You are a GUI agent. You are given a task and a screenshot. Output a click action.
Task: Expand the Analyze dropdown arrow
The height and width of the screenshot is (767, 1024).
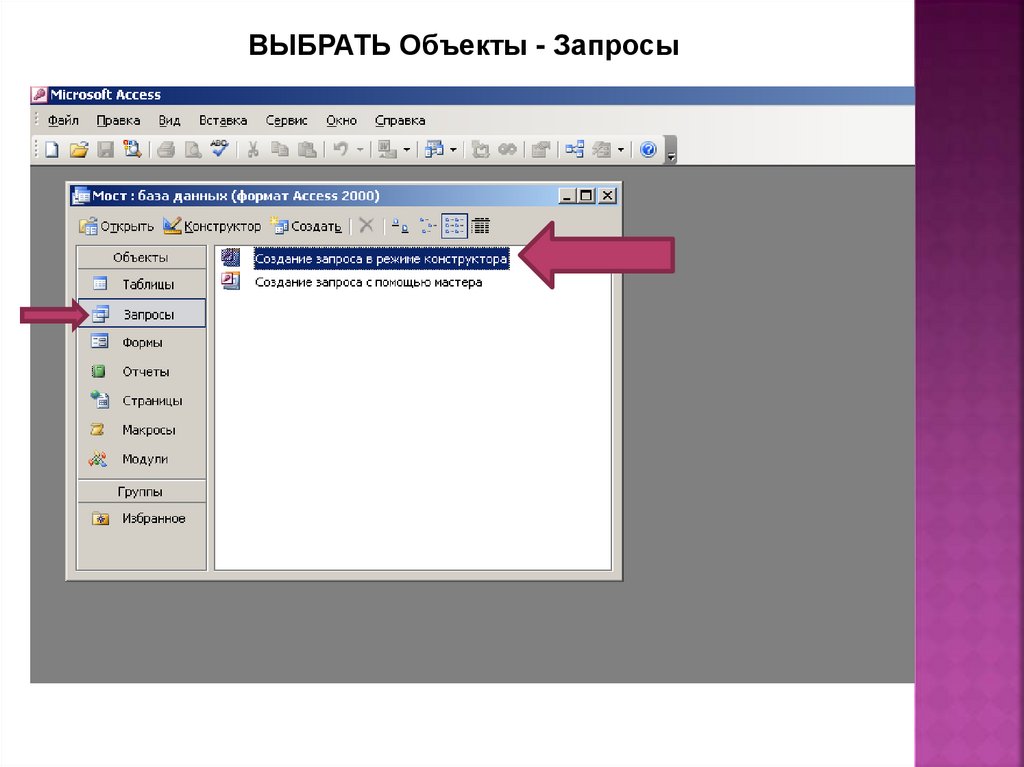pyautogui.click(x=453, y=150)
